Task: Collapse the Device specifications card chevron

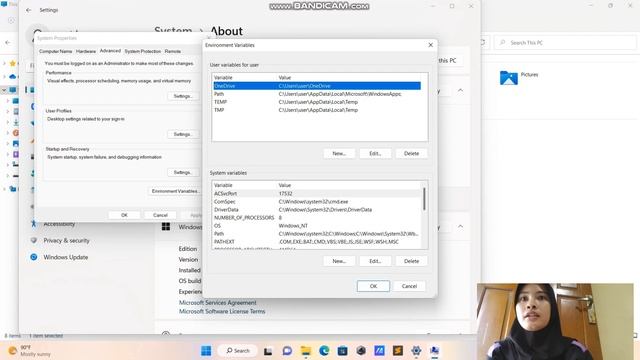Action: coord(460,90)
